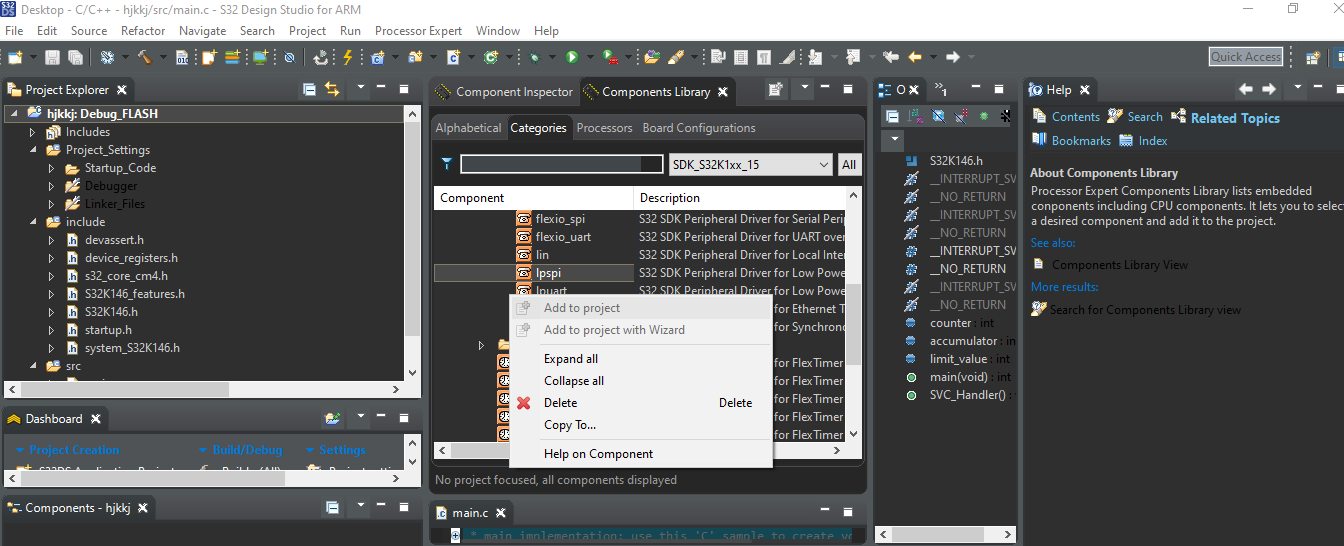
Task: Open Components Library view menu arrow
Action: tap(805, 88)
